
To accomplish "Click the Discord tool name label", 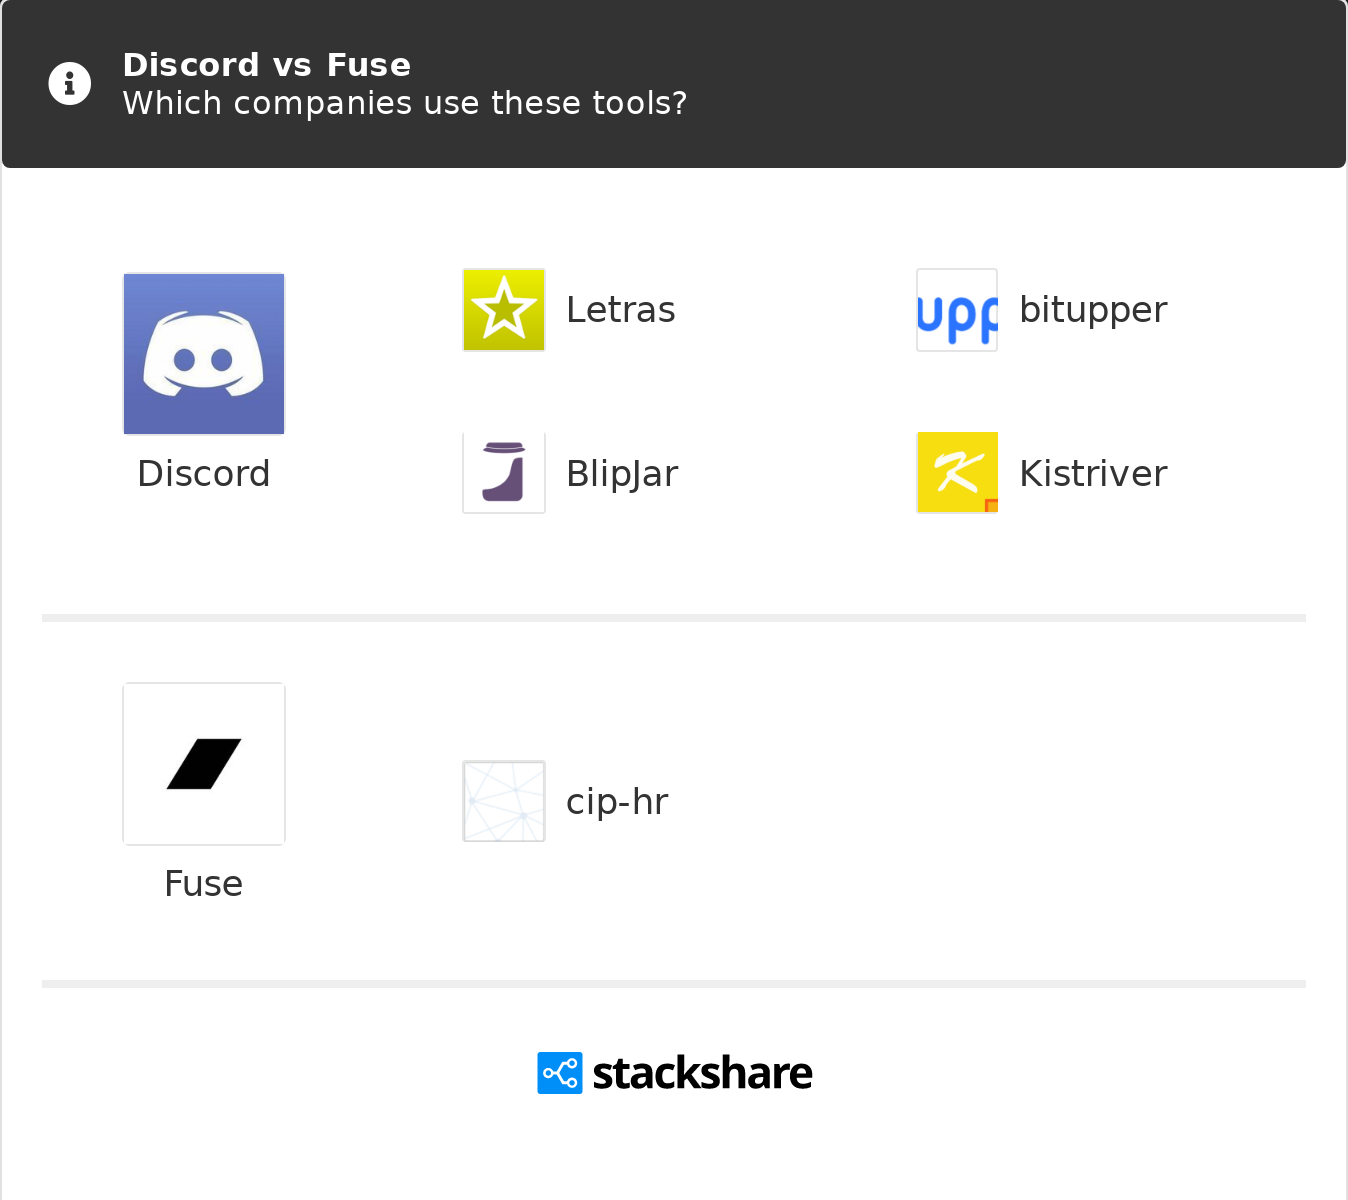I will [x=204, y=473].
